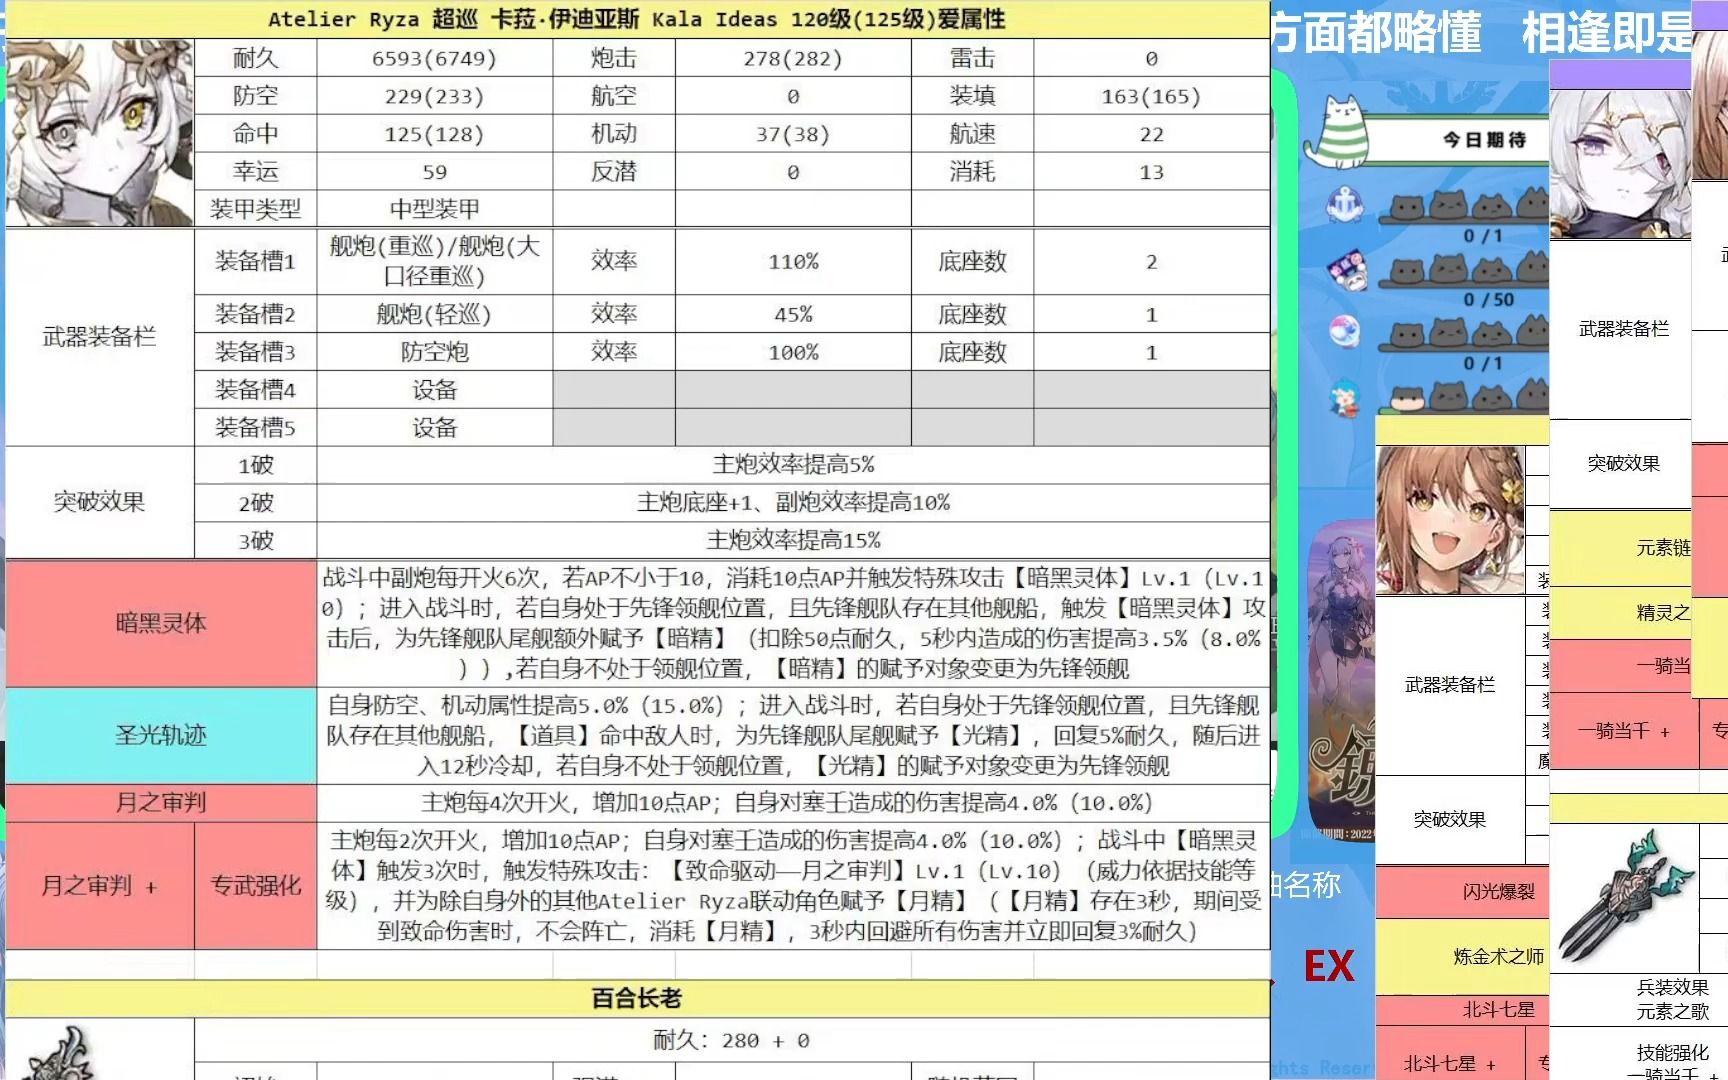Image resolution: width=1728 pixels, height=1080 pixels.
Task: Select the 防空炮 cell
Action: (434, 352)
